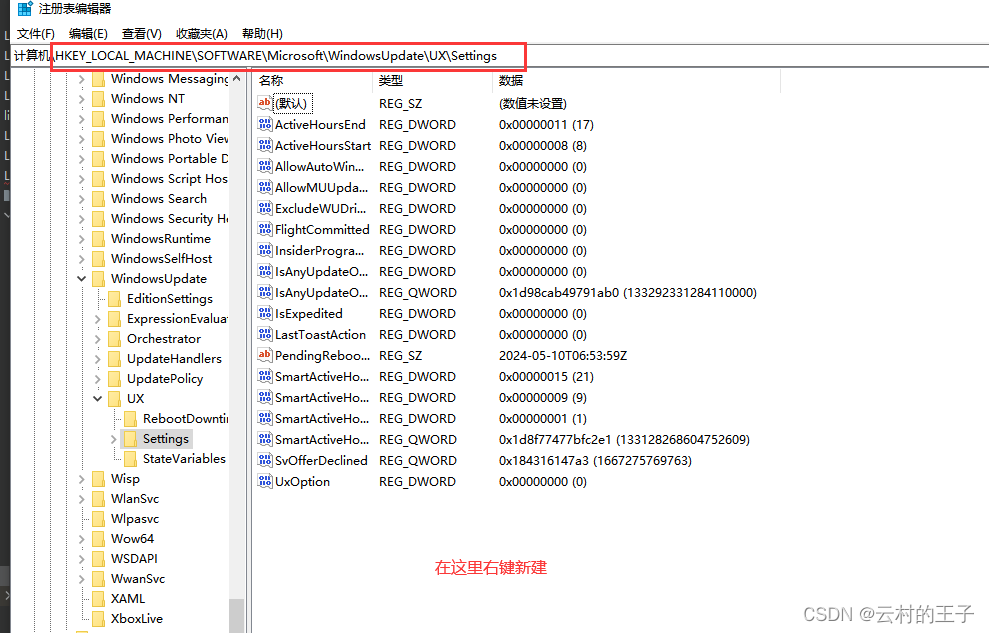This screenshot has width=989, height=633.
Task: Click the 类型 column header
Action: 391,80
